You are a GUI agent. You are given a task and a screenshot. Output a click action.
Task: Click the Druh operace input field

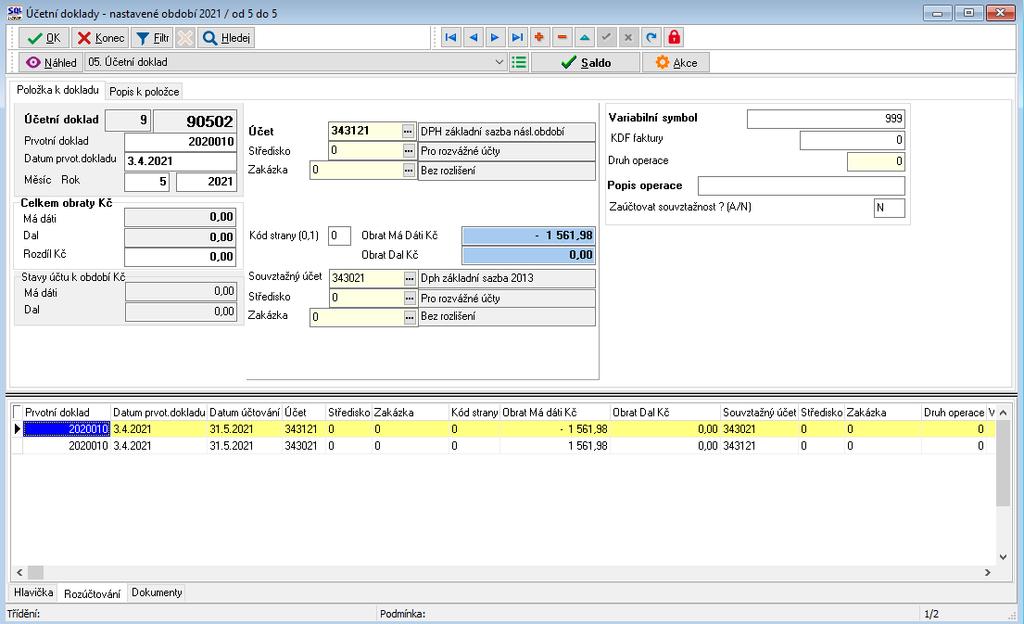pyautogui.click(x=876, y=161)
